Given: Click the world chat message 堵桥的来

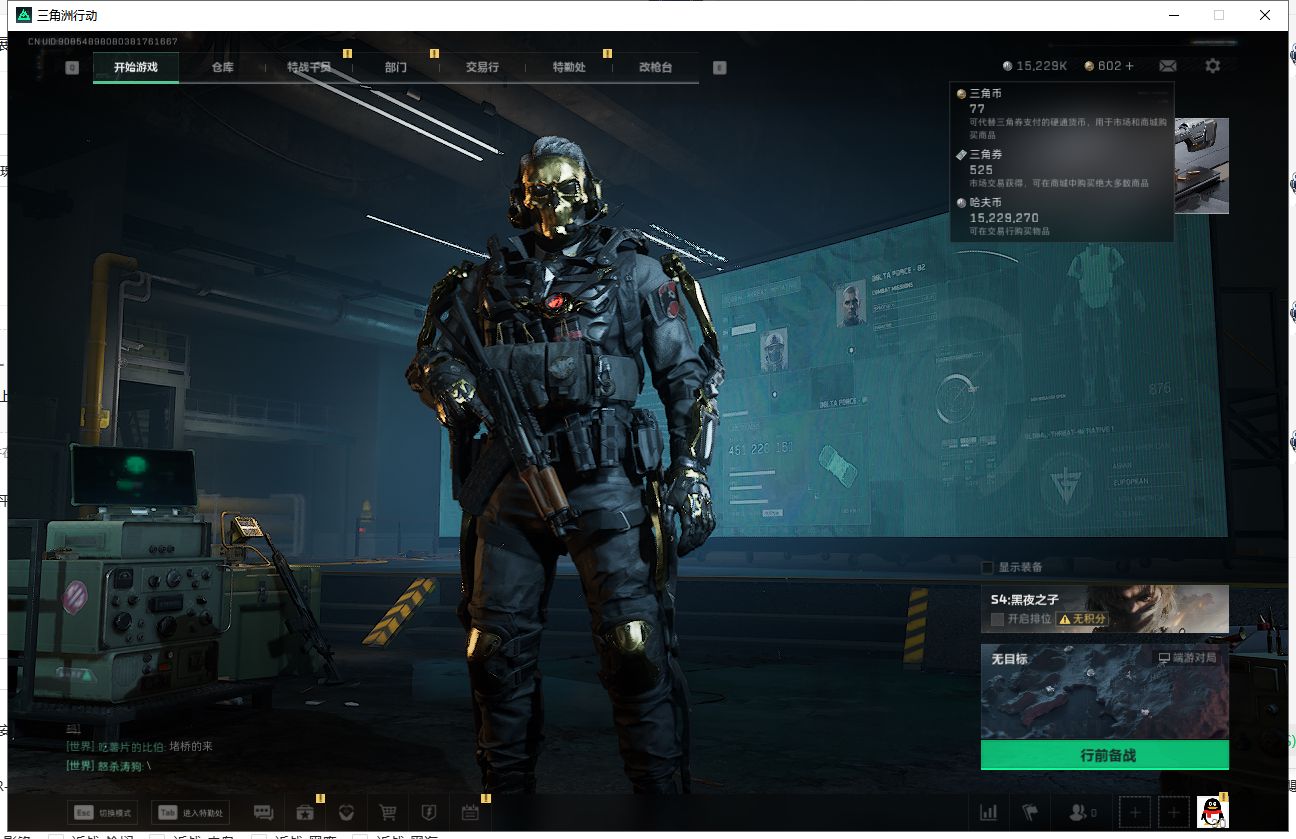Looking at the screenshot, I should coord(190,746).
